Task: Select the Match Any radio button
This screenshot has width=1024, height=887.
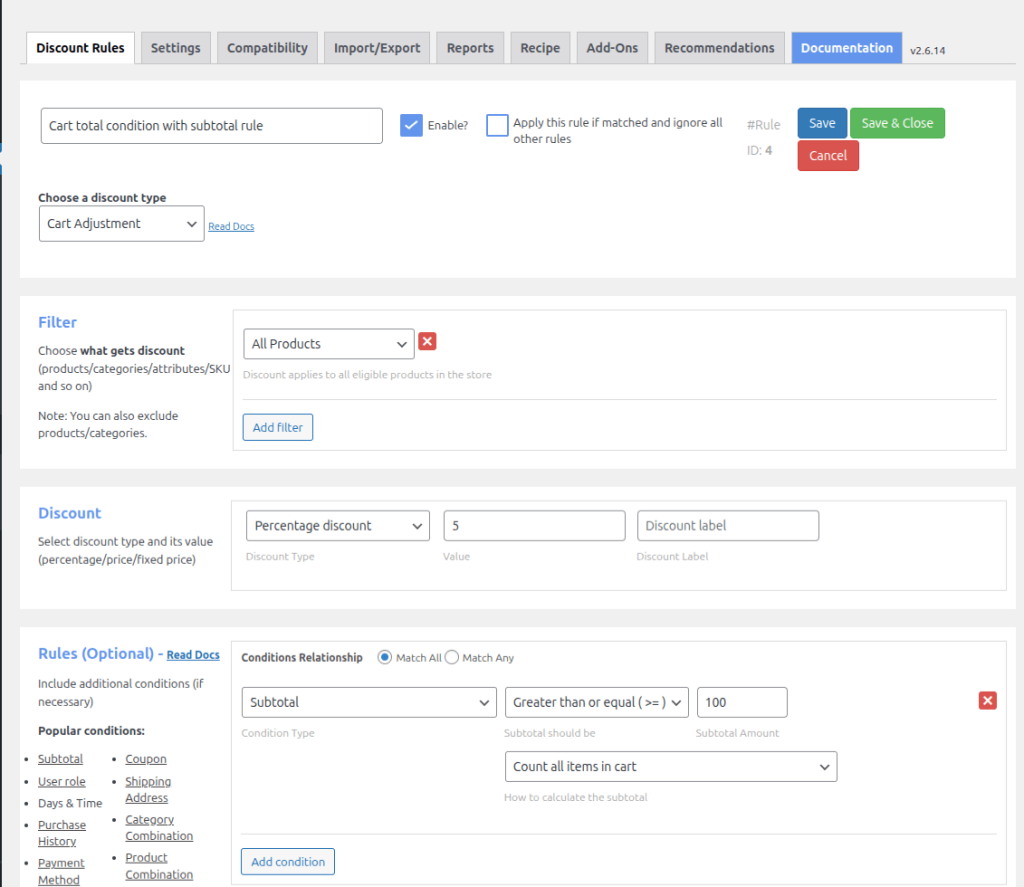Action: point(452,658)
